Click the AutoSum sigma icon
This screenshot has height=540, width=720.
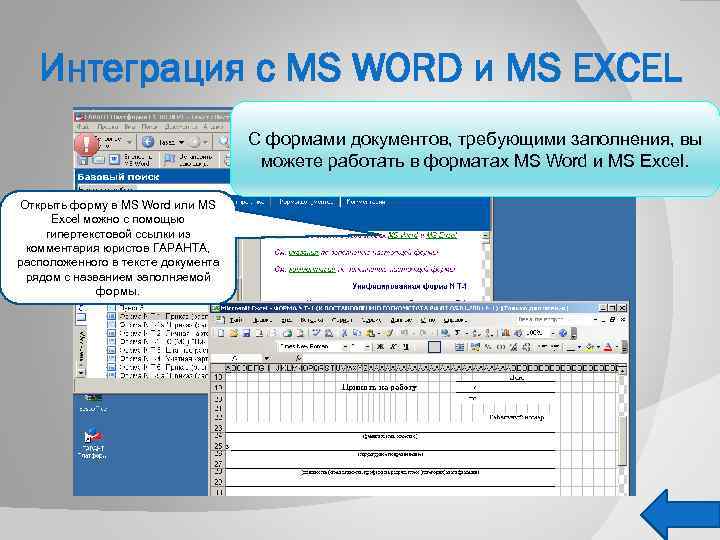pyautogui.click(x=458, y=333)
